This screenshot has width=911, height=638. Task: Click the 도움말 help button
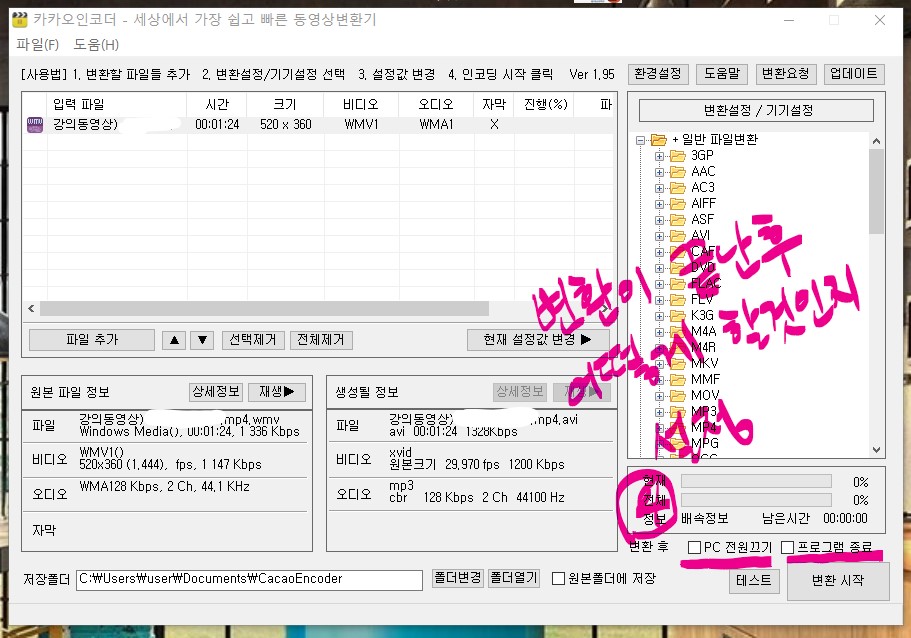(x=722, y=74)
